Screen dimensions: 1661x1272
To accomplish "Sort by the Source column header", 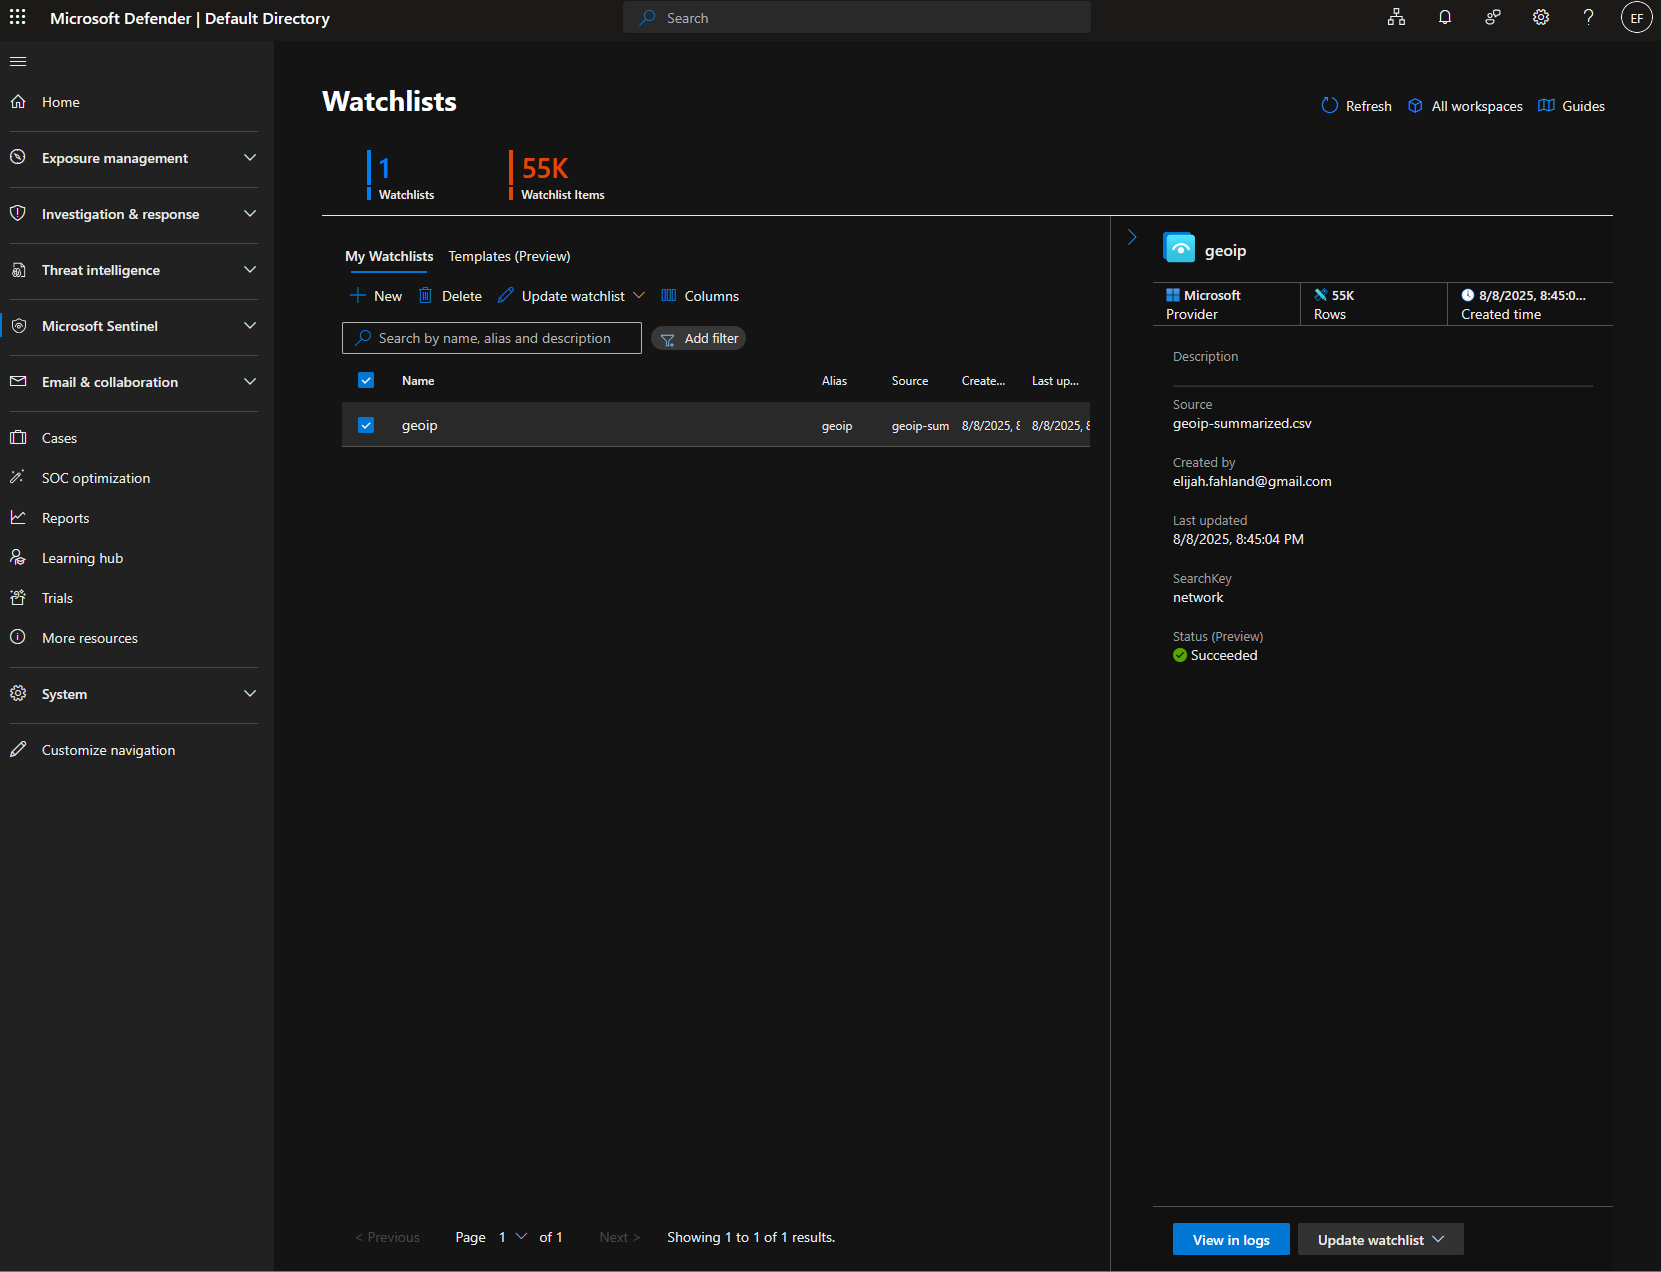I will point(910,380).
